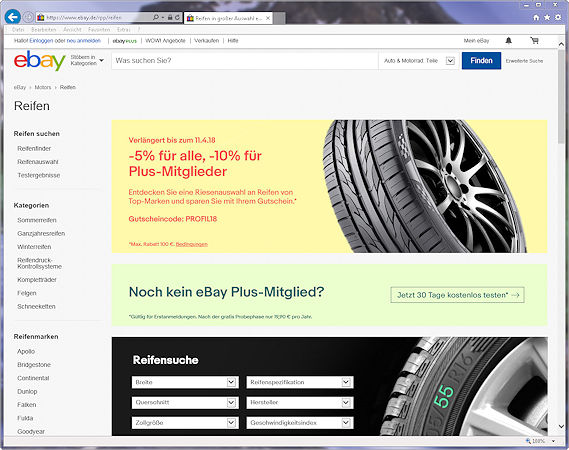Open browser Tools gear icon

point(558,17)
